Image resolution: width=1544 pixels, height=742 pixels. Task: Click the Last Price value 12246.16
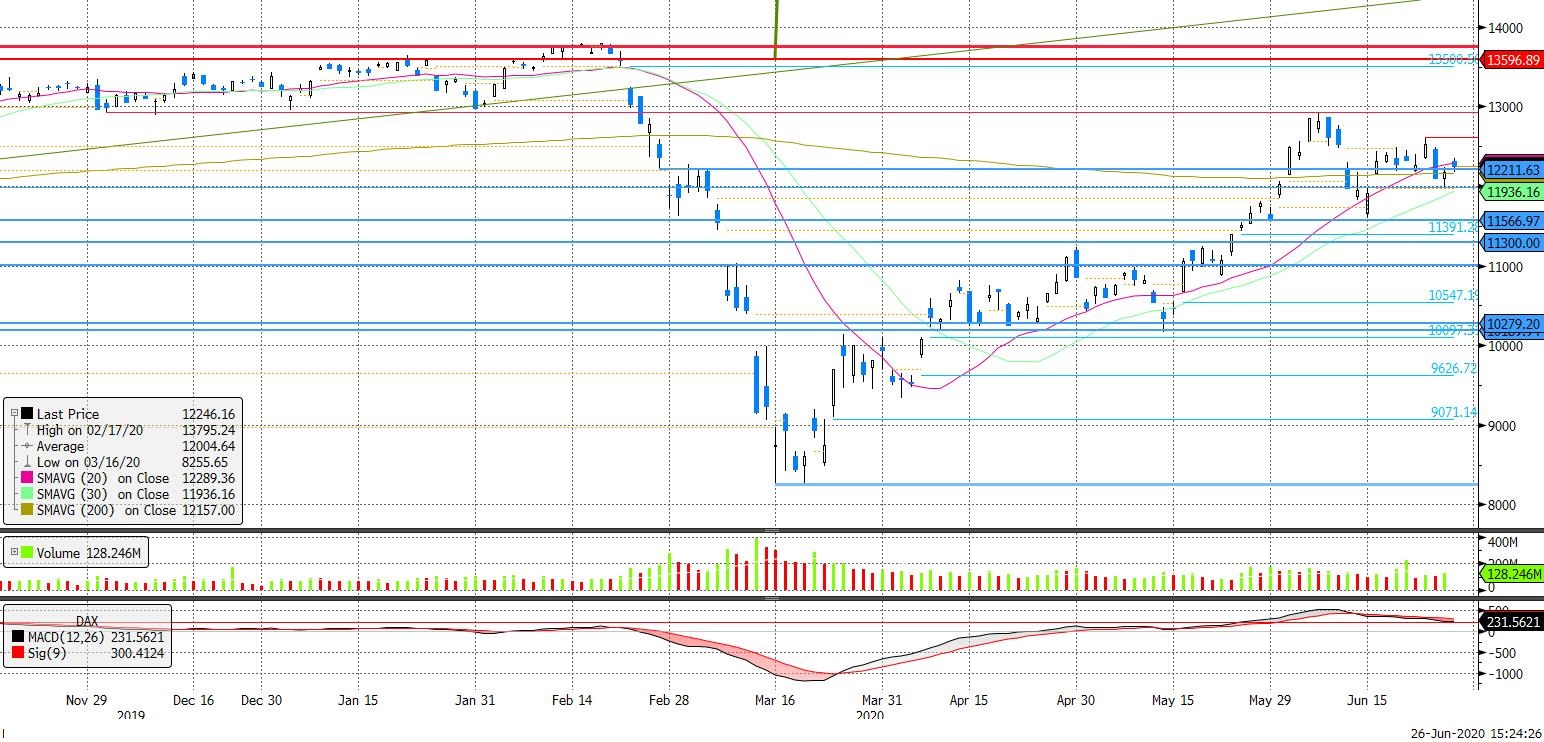pyautogui.click(x=208, y=414)
